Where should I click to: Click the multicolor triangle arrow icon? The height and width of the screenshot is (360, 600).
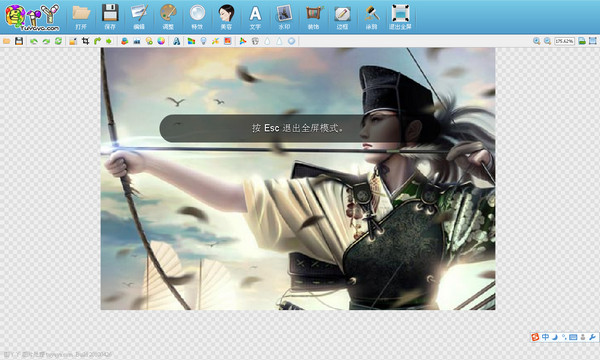coord(243,41)
